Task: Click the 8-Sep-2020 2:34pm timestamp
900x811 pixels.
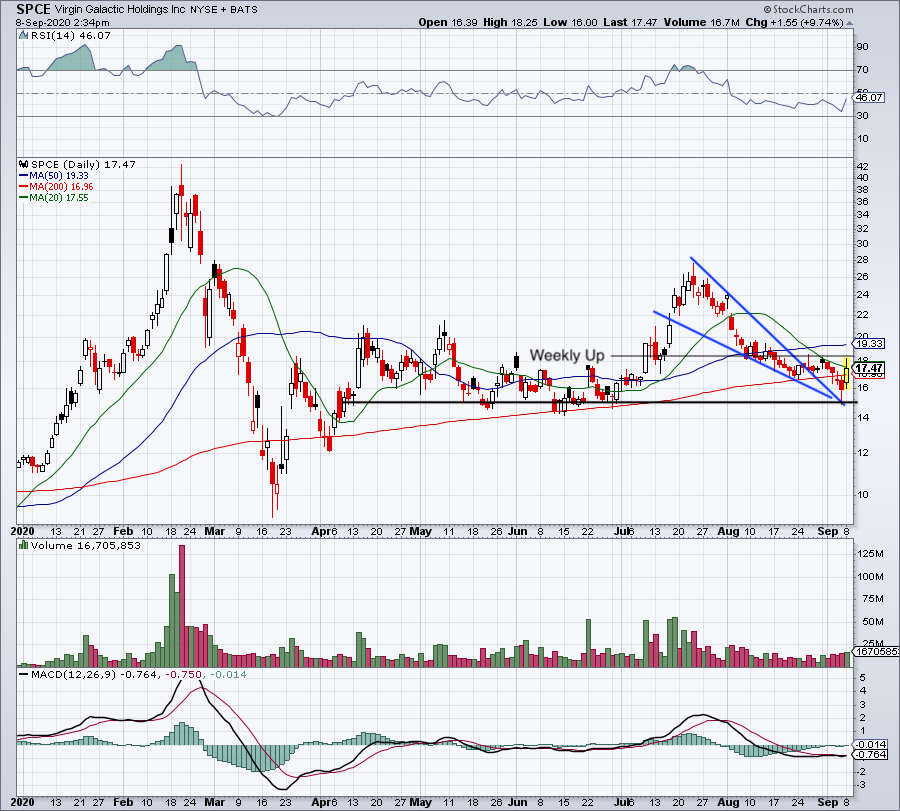Action: point(63,23)
